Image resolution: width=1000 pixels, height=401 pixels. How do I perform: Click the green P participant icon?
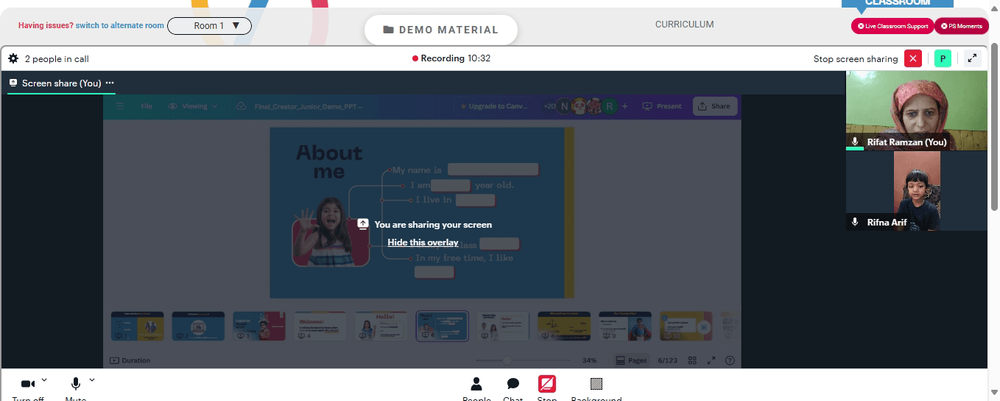pyautogui.click(x=943, y=59)
